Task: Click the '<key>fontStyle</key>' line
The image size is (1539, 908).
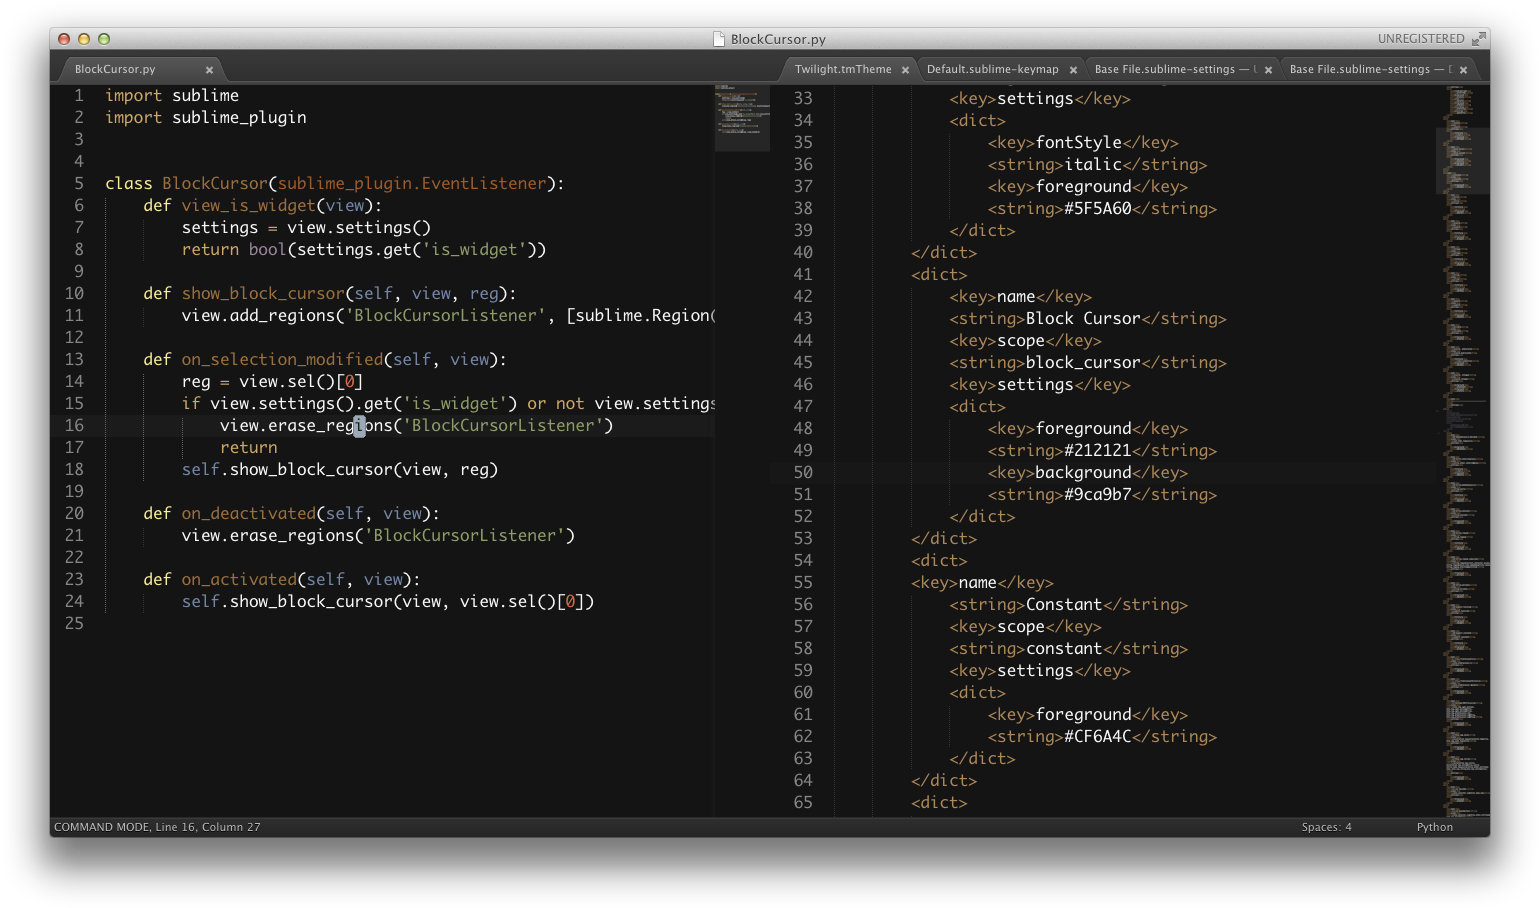Action: [x=1083, y=143]
